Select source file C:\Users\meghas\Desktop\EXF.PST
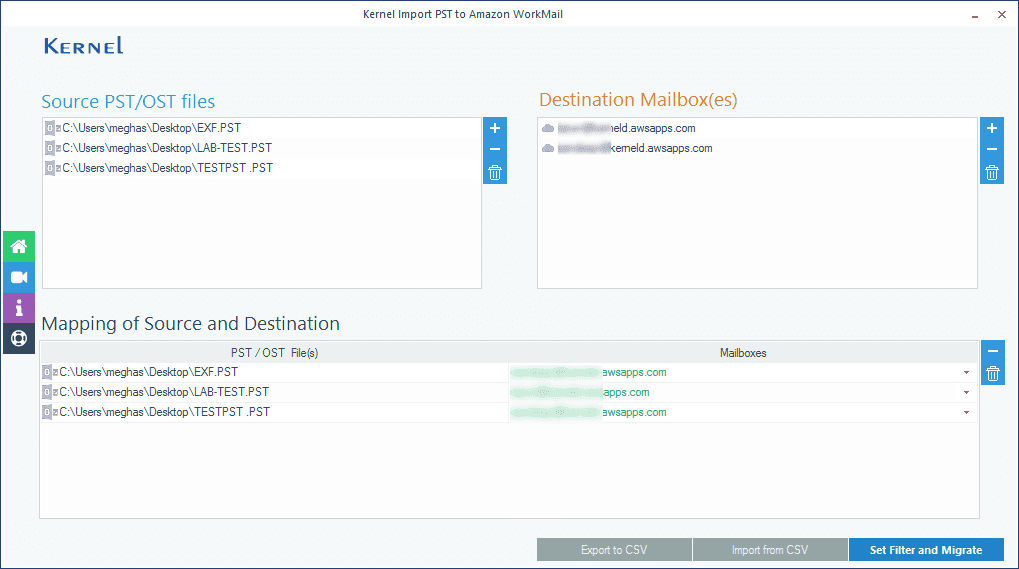 pyautogui.click(x=151, y=128)
